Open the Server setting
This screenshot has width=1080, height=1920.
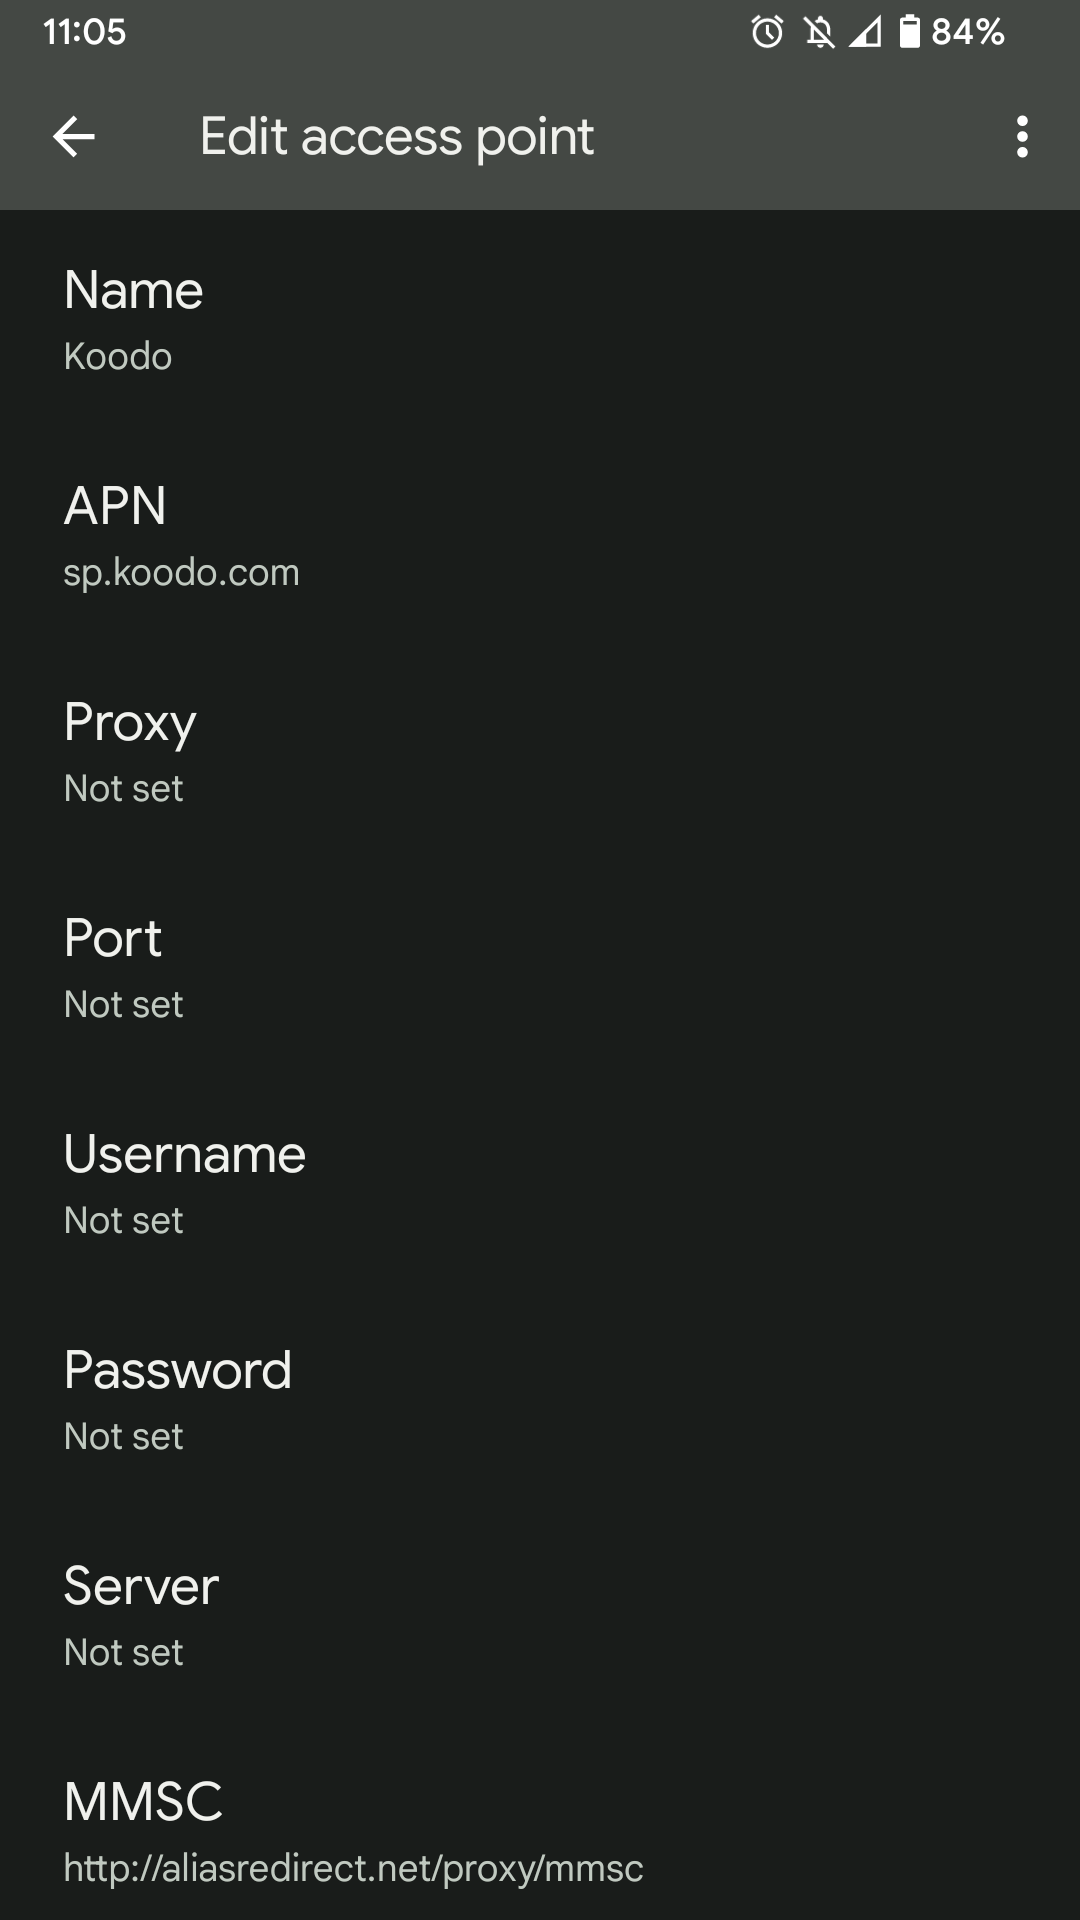click(540, 1615)
